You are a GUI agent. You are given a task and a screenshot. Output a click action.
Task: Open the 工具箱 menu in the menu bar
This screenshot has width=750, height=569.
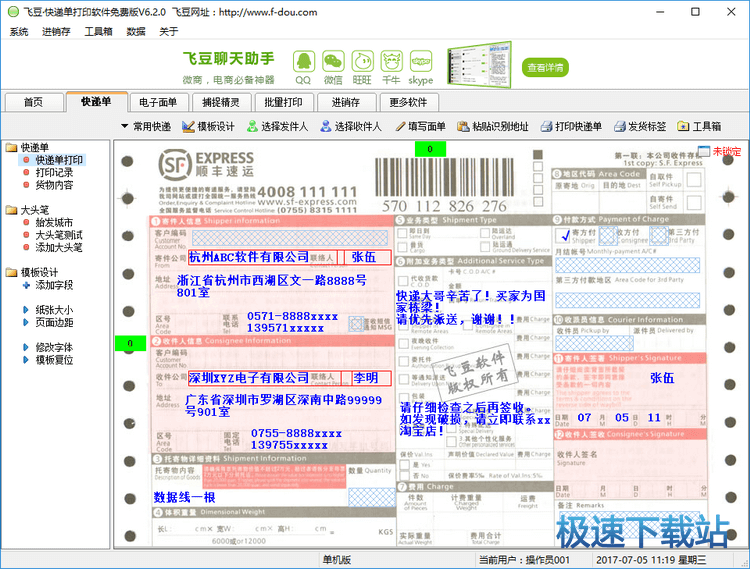click(x=99, y=32)
